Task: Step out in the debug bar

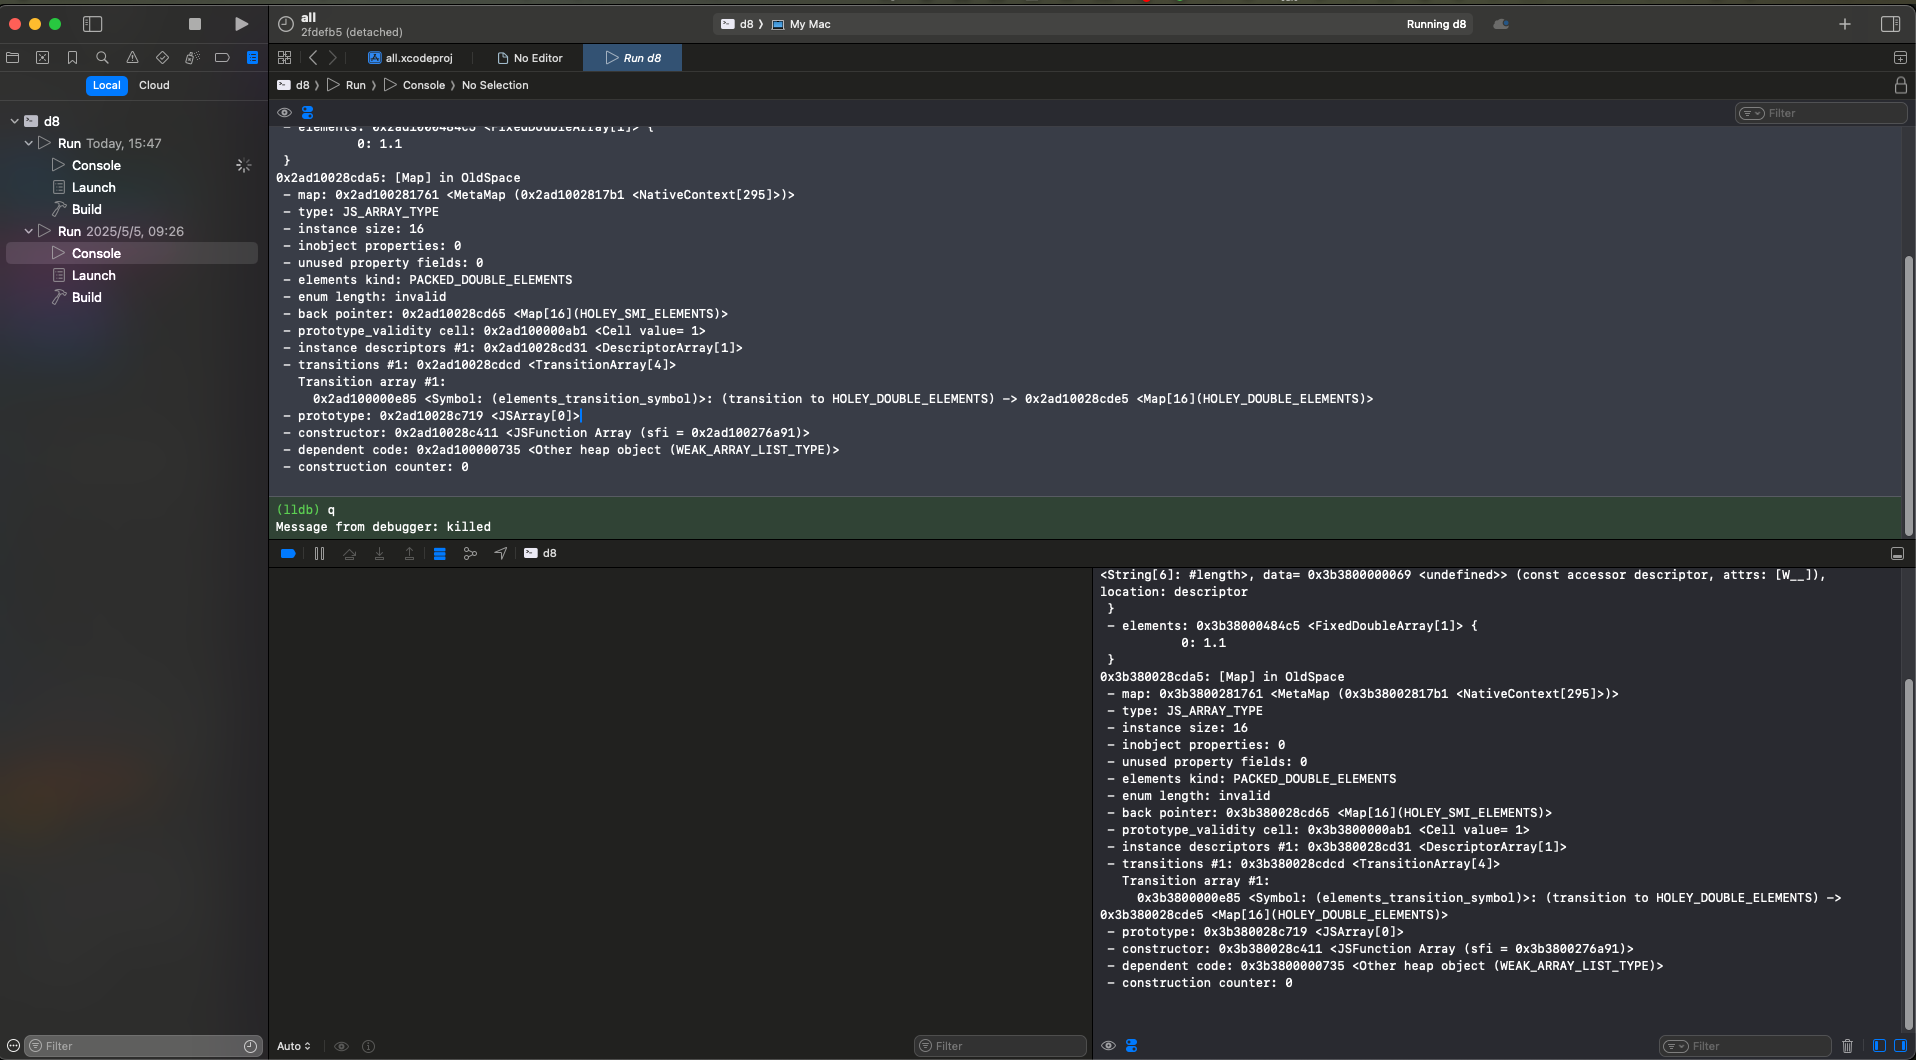Action: coord(409,553)
